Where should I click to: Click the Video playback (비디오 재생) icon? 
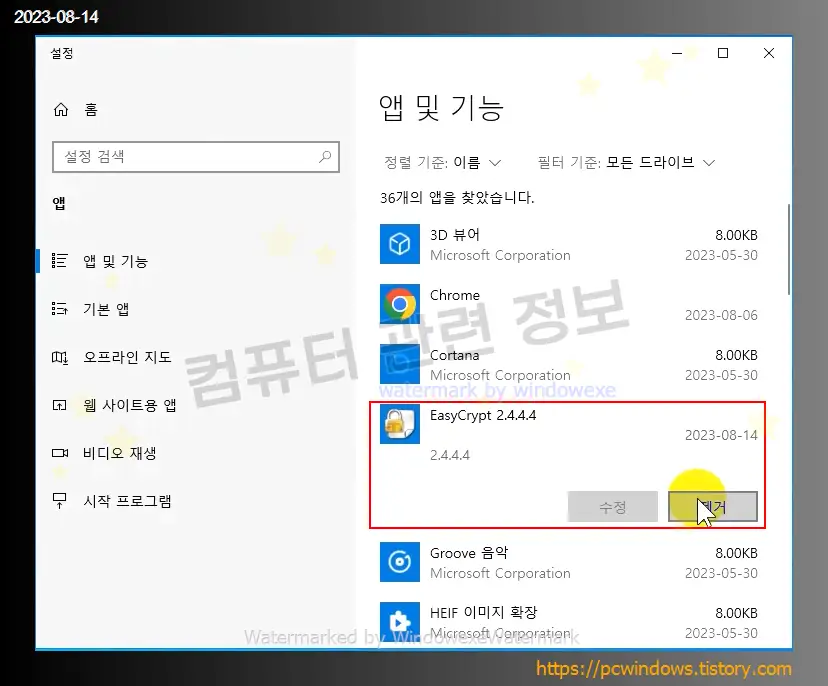coord(60,453)
